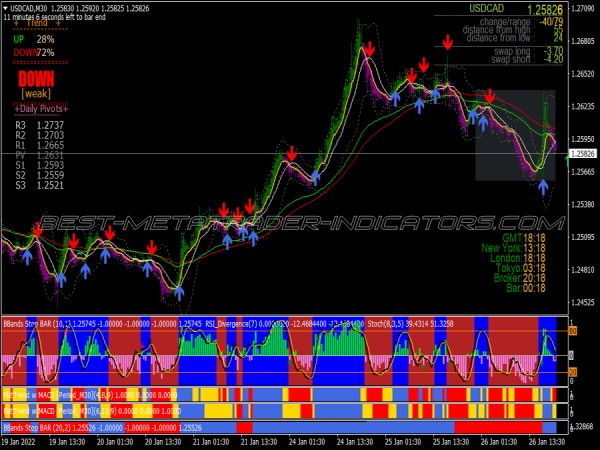Click the 1.26805 price axis label
Image resolution: width=600 pixels, height=450 pixels.
[x=583, y=41]
